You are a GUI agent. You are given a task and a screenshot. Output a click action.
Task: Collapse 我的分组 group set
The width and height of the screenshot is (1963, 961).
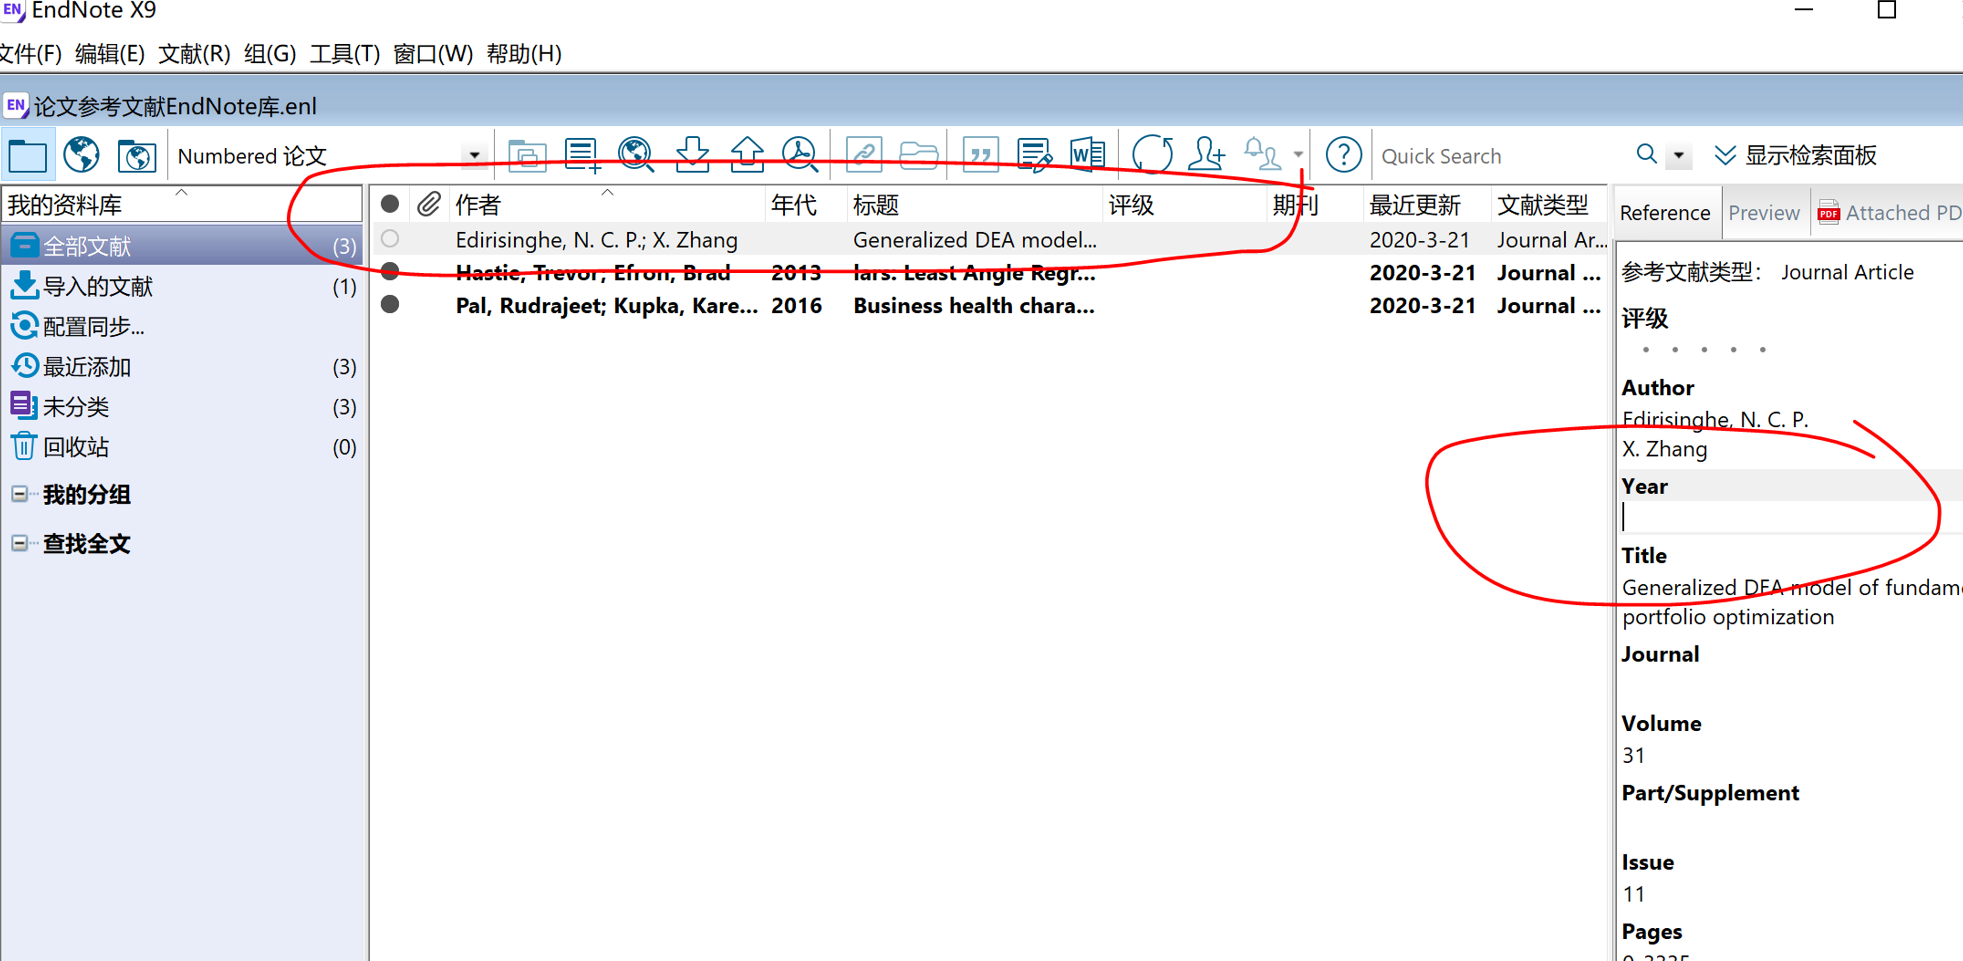tap(19, 494)
